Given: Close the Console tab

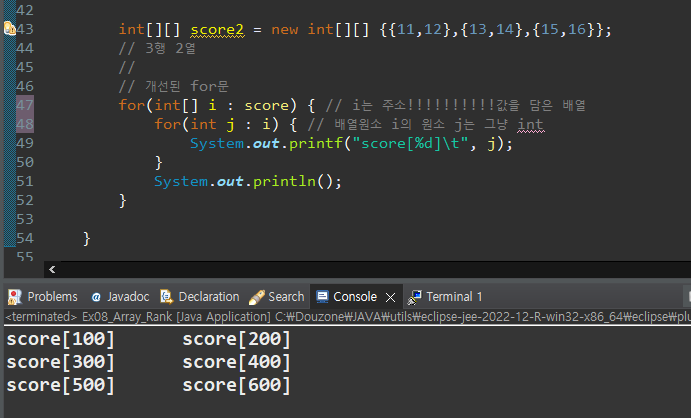Looking at the screenshot, I should pos(390,298).
